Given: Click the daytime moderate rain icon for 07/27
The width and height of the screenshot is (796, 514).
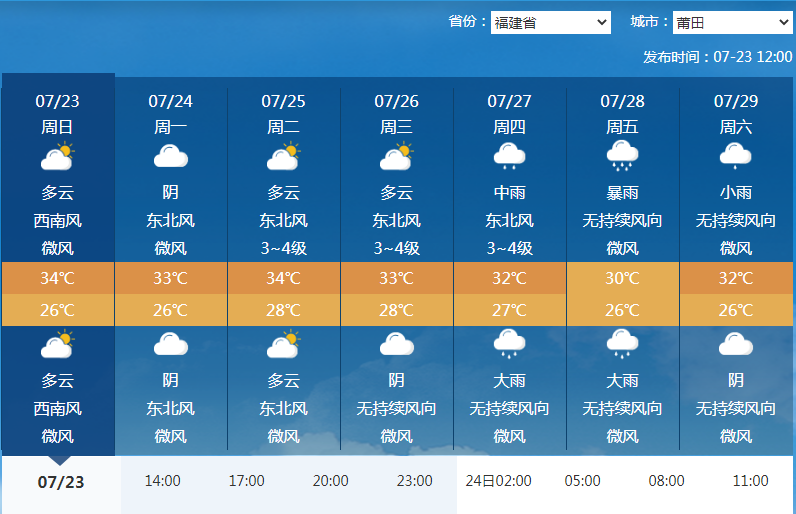Looking at the screenshot, I should (x=509, y=156).
